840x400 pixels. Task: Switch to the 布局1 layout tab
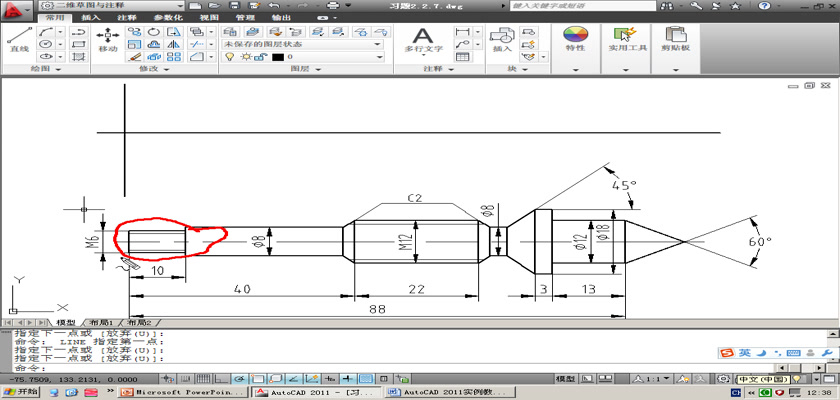101,323
